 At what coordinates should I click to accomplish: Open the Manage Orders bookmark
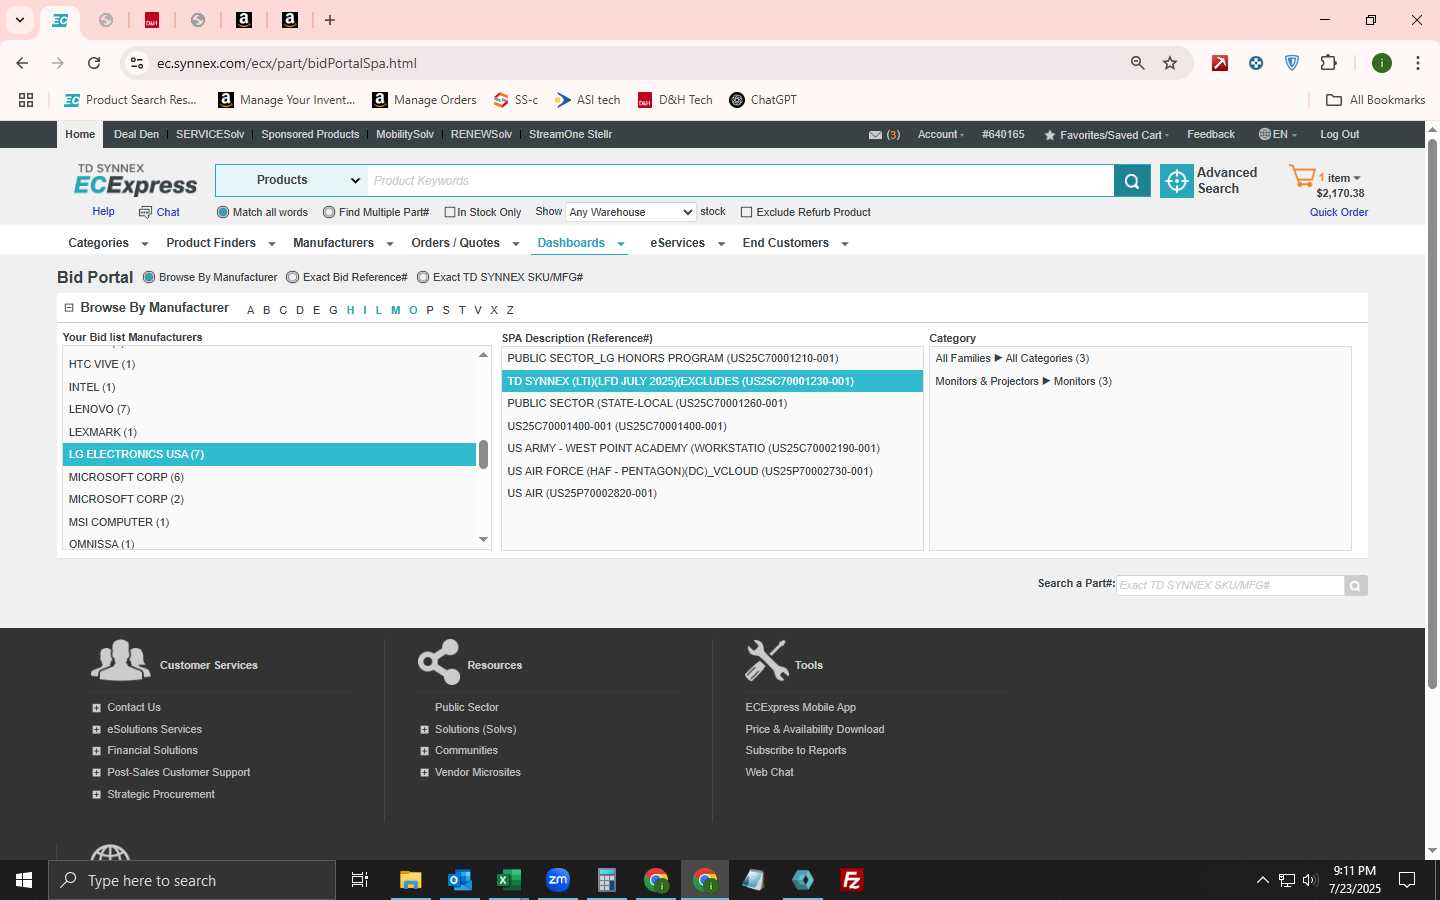click(424, 100)
